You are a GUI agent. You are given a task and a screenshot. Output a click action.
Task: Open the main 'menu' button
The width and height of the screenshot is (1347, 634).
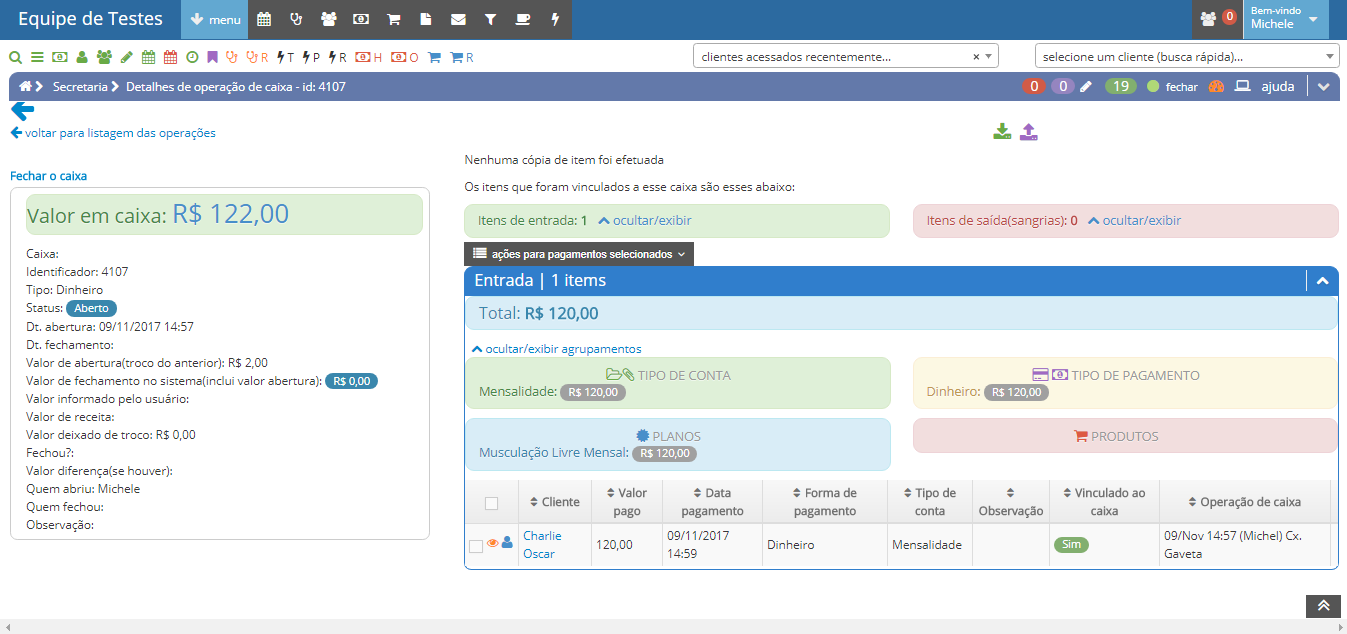(x=214, y=19)
